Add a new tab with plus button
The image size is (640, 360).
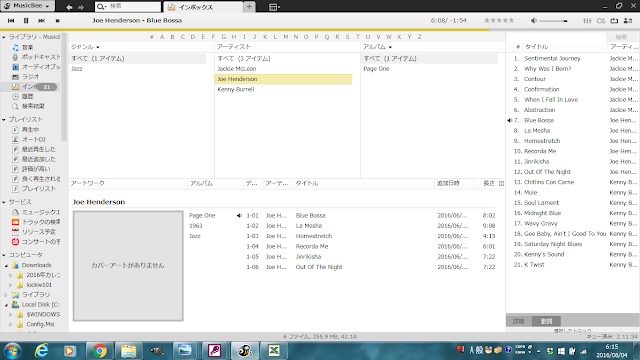pyautogui.click(x=249, y=7)
